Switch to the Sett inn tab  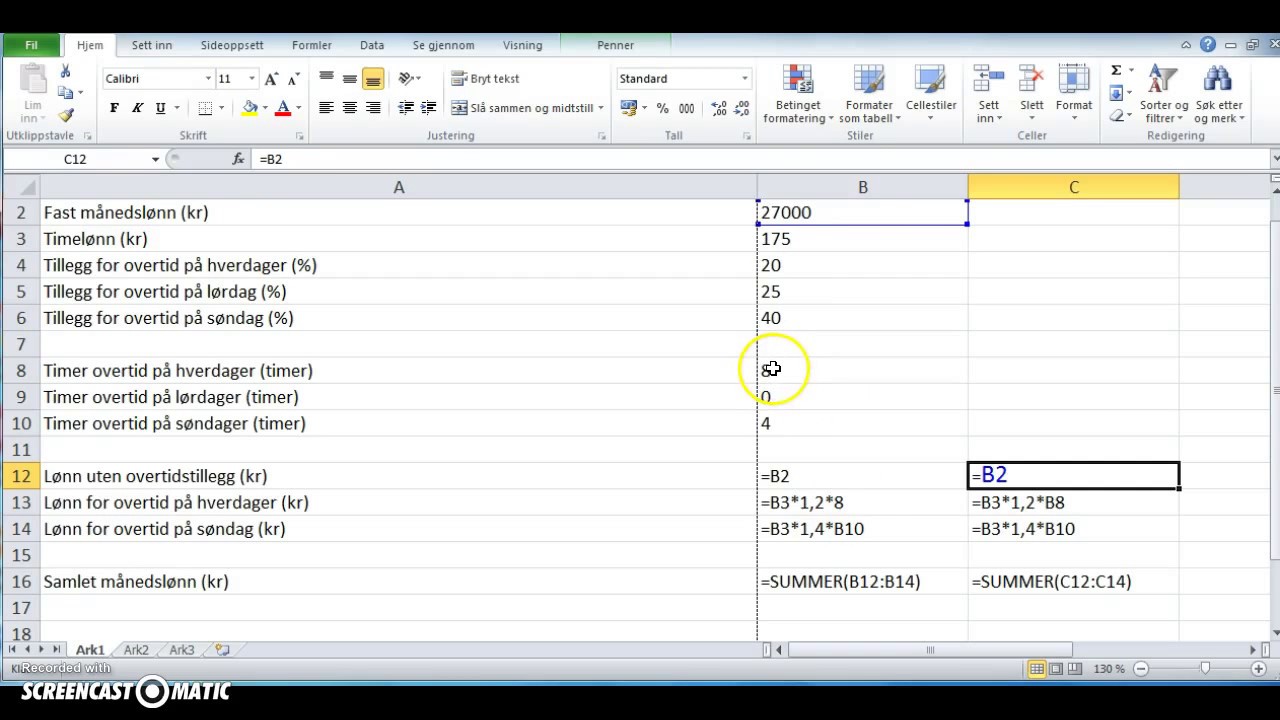152,45
